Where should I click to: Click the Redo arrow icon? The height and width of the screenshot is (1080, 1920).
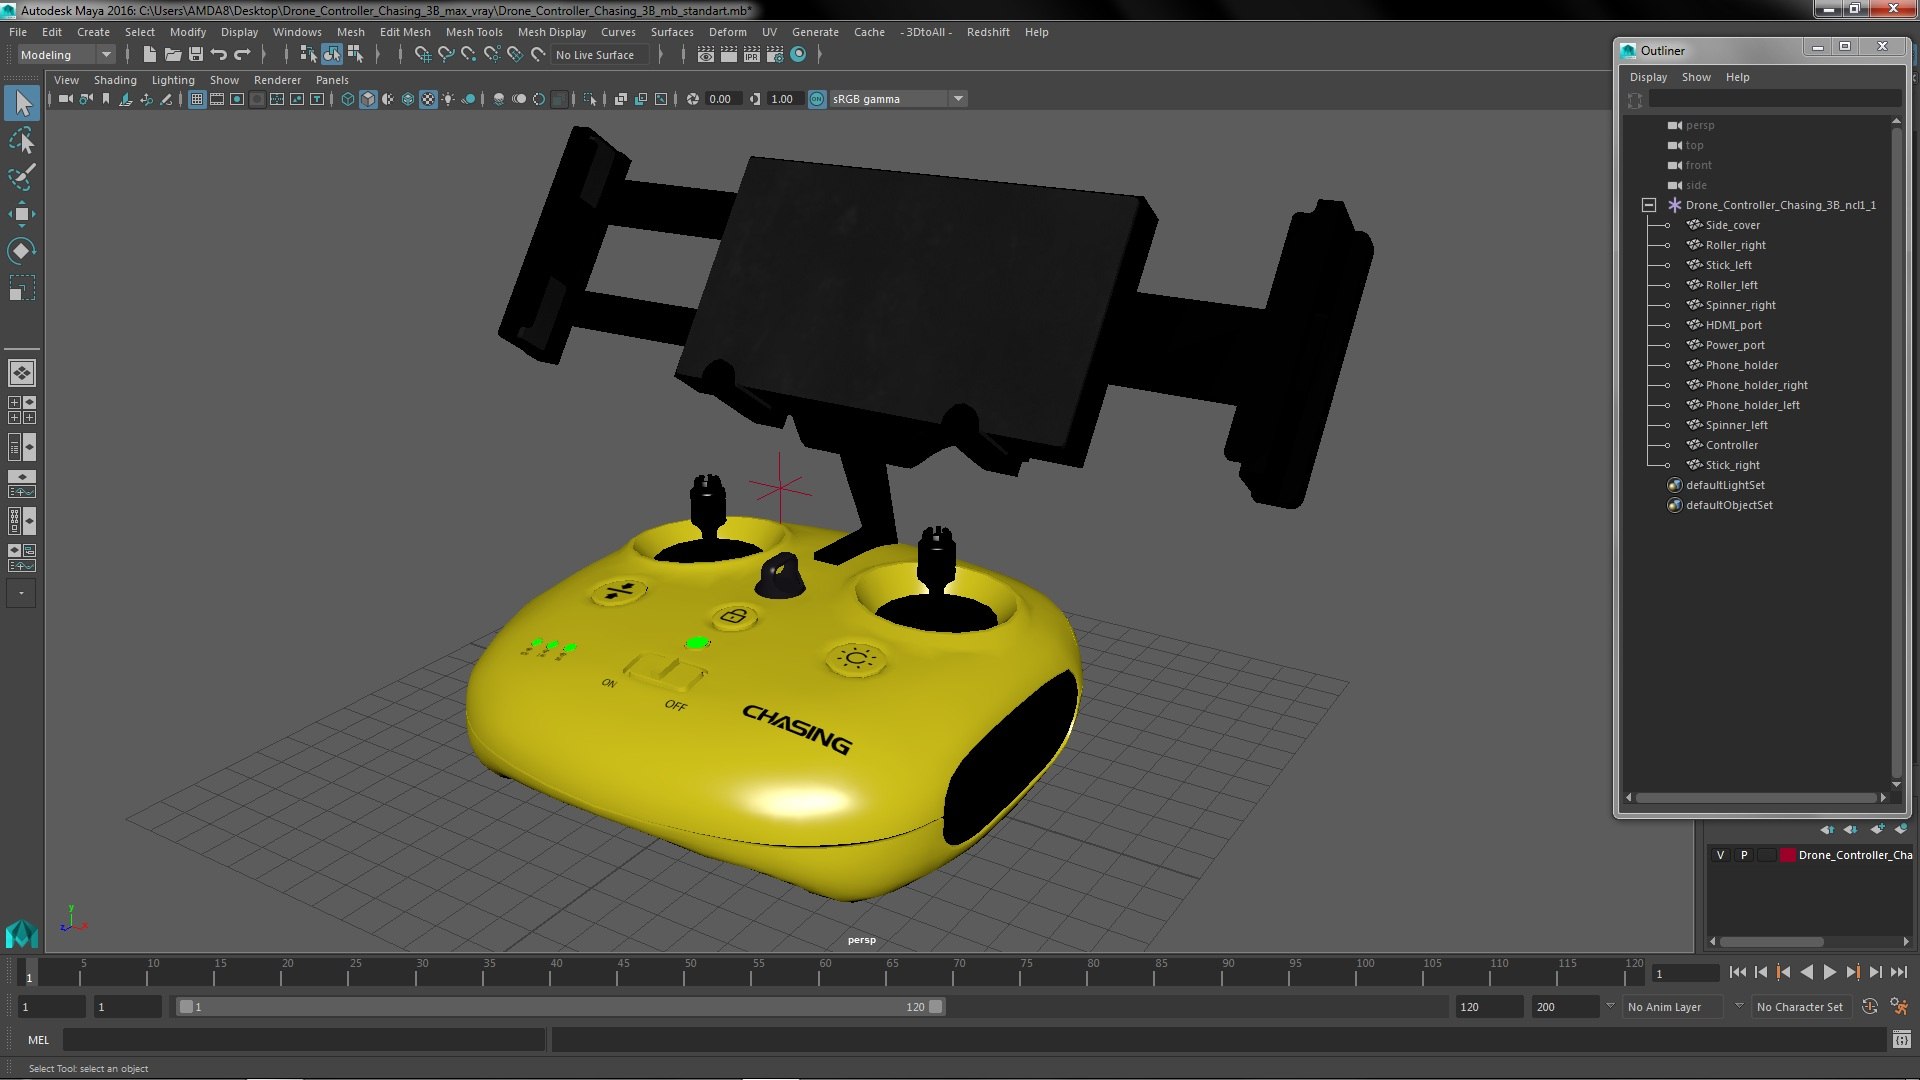242,55
